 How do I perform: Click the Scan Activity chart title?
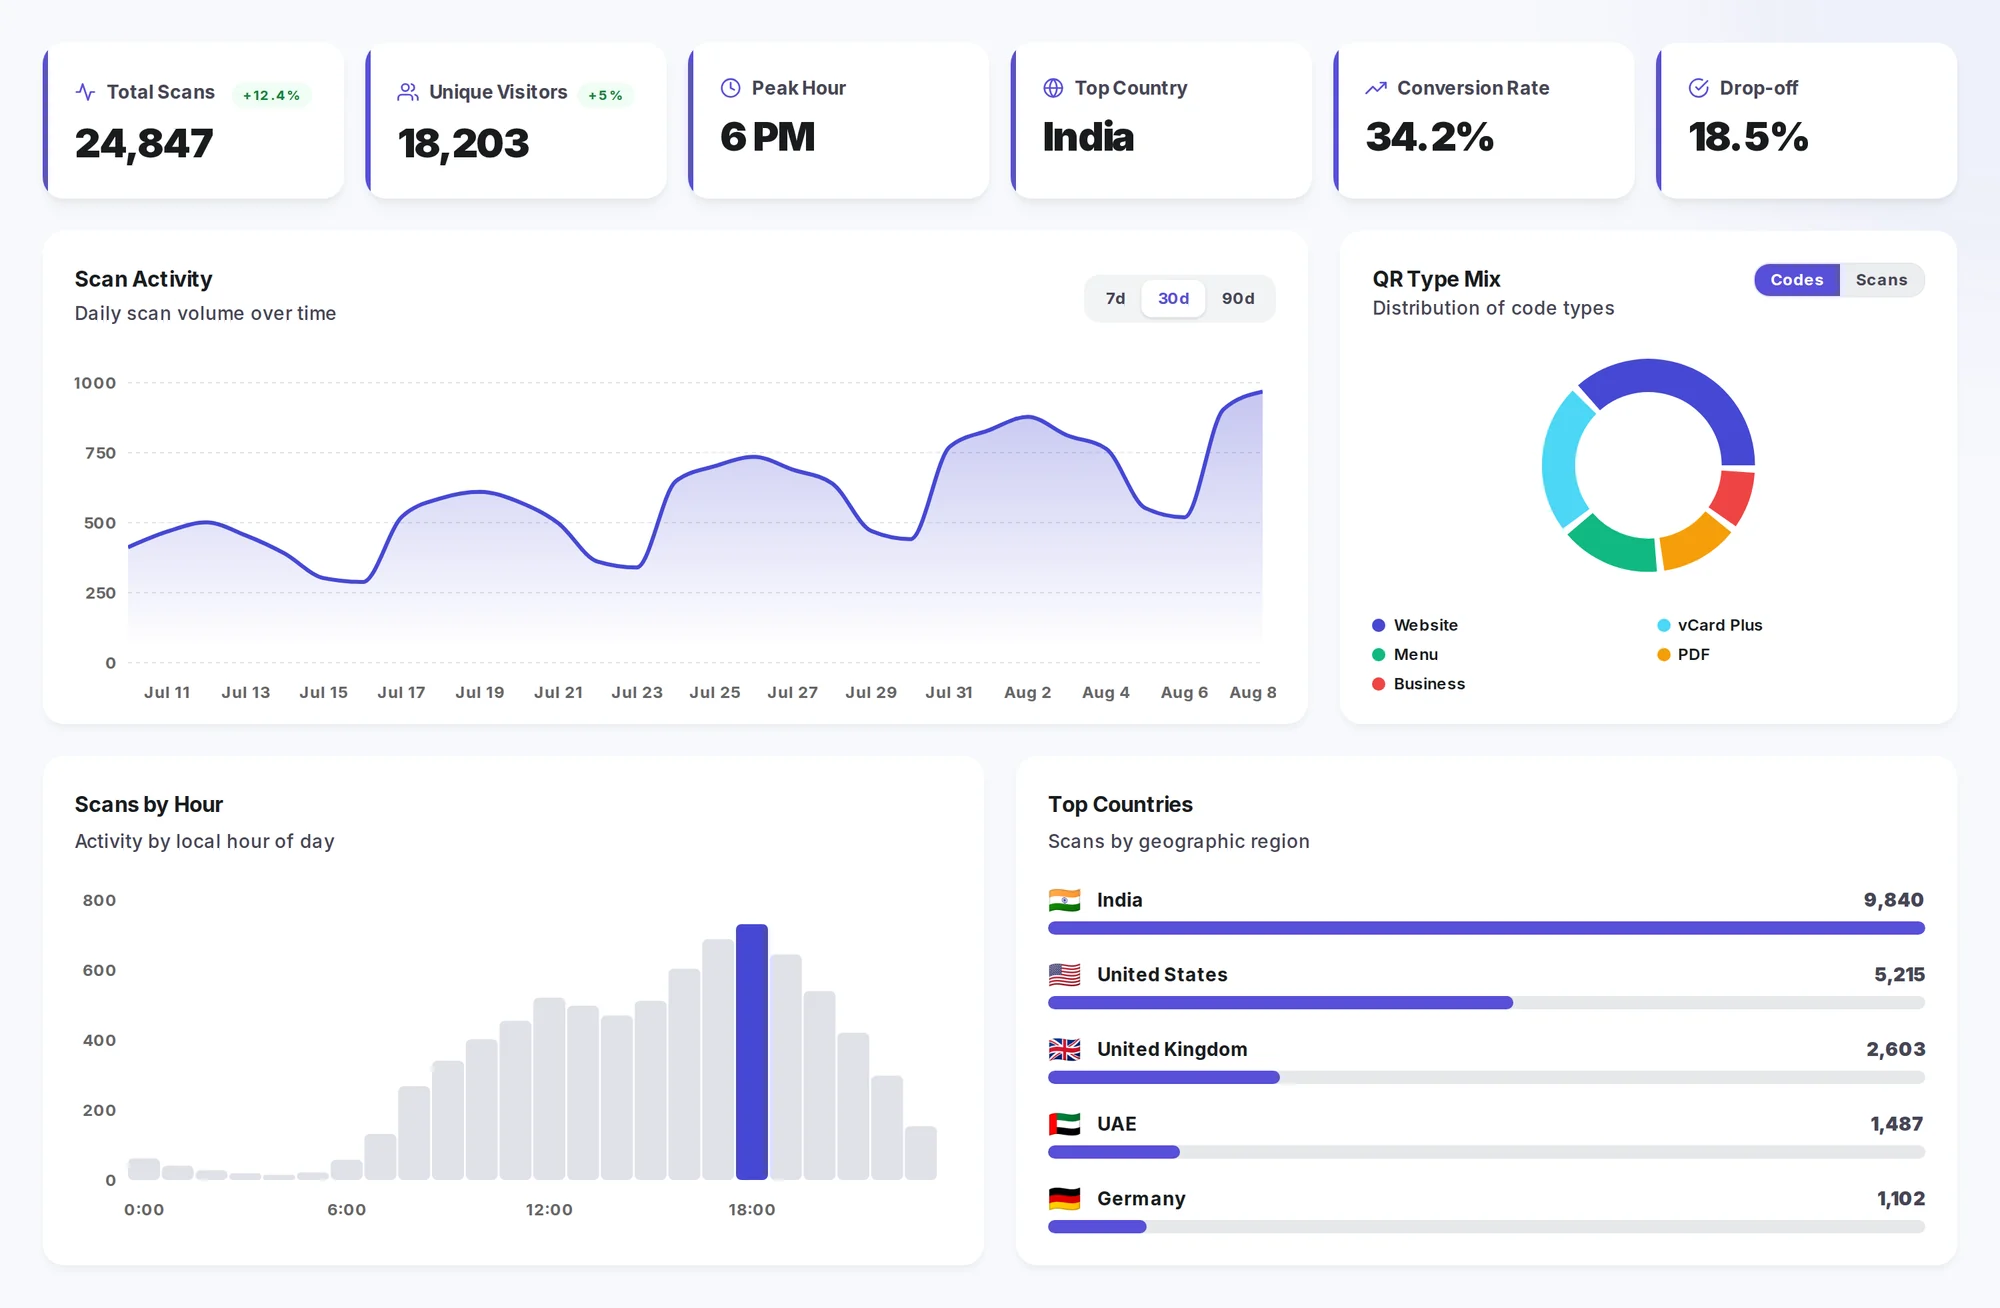[143, 279]
